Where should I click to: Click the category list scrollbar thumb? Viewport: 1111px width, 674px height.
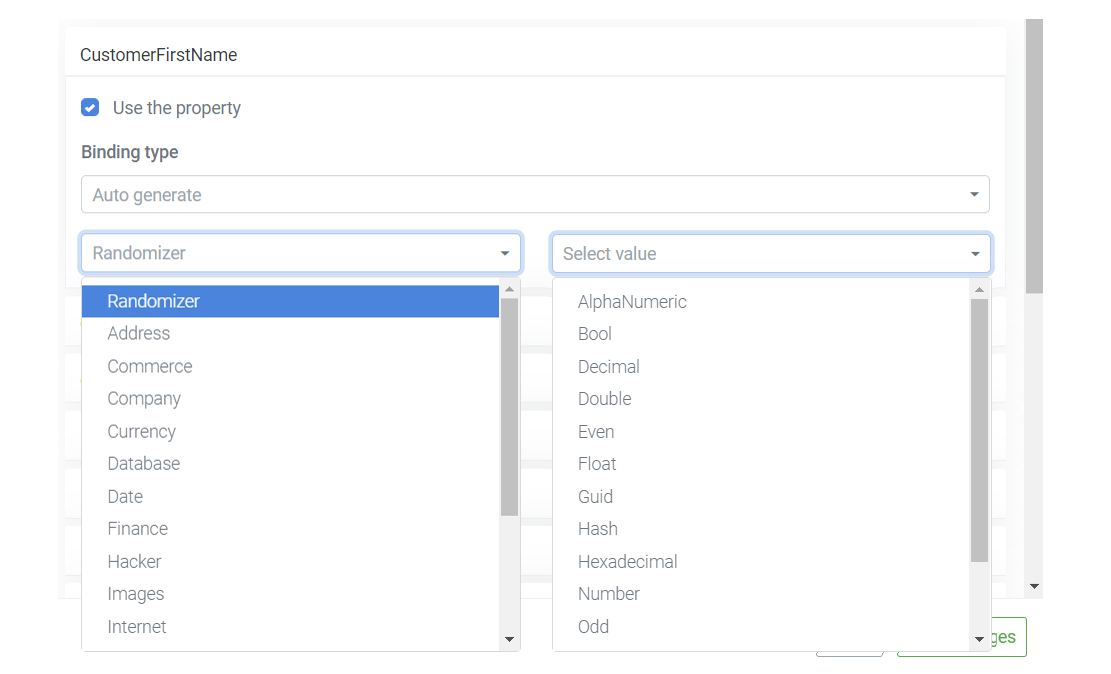click(x=509, y=407)
